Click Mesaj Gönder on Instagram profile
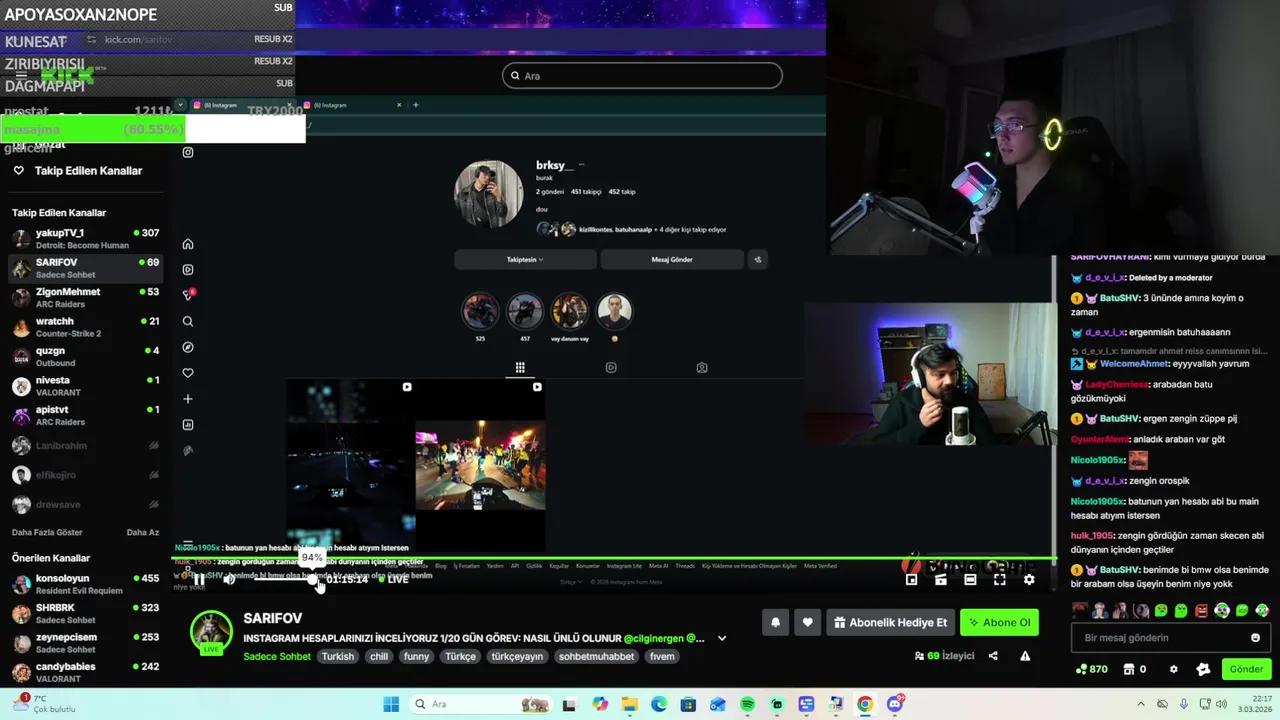Image resolution: width=1280 pixels, height=720 pixels. pyautogui.click(x=672, y=259)
